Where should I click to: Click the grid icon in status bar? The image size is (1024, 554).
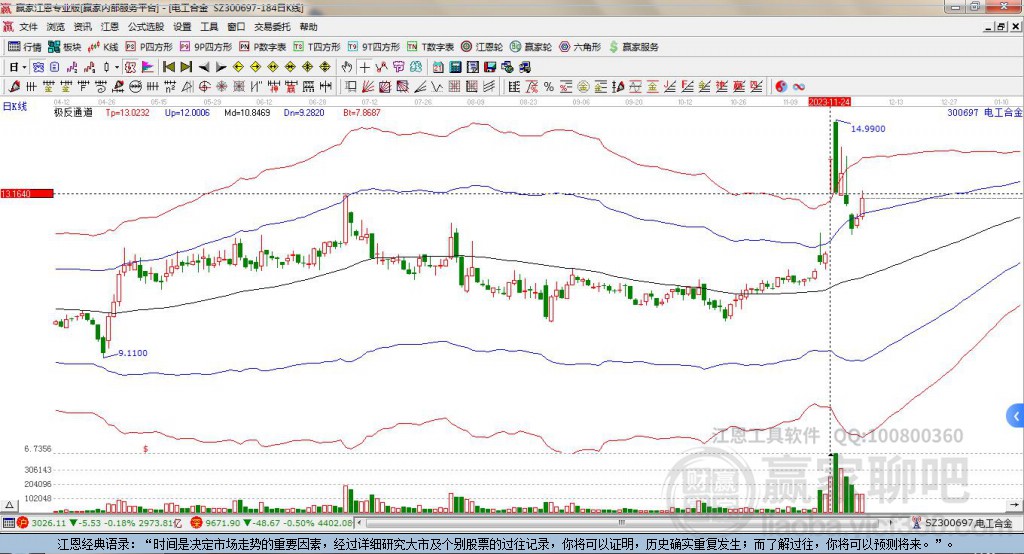pyautogui.click(x=8, y=523)
